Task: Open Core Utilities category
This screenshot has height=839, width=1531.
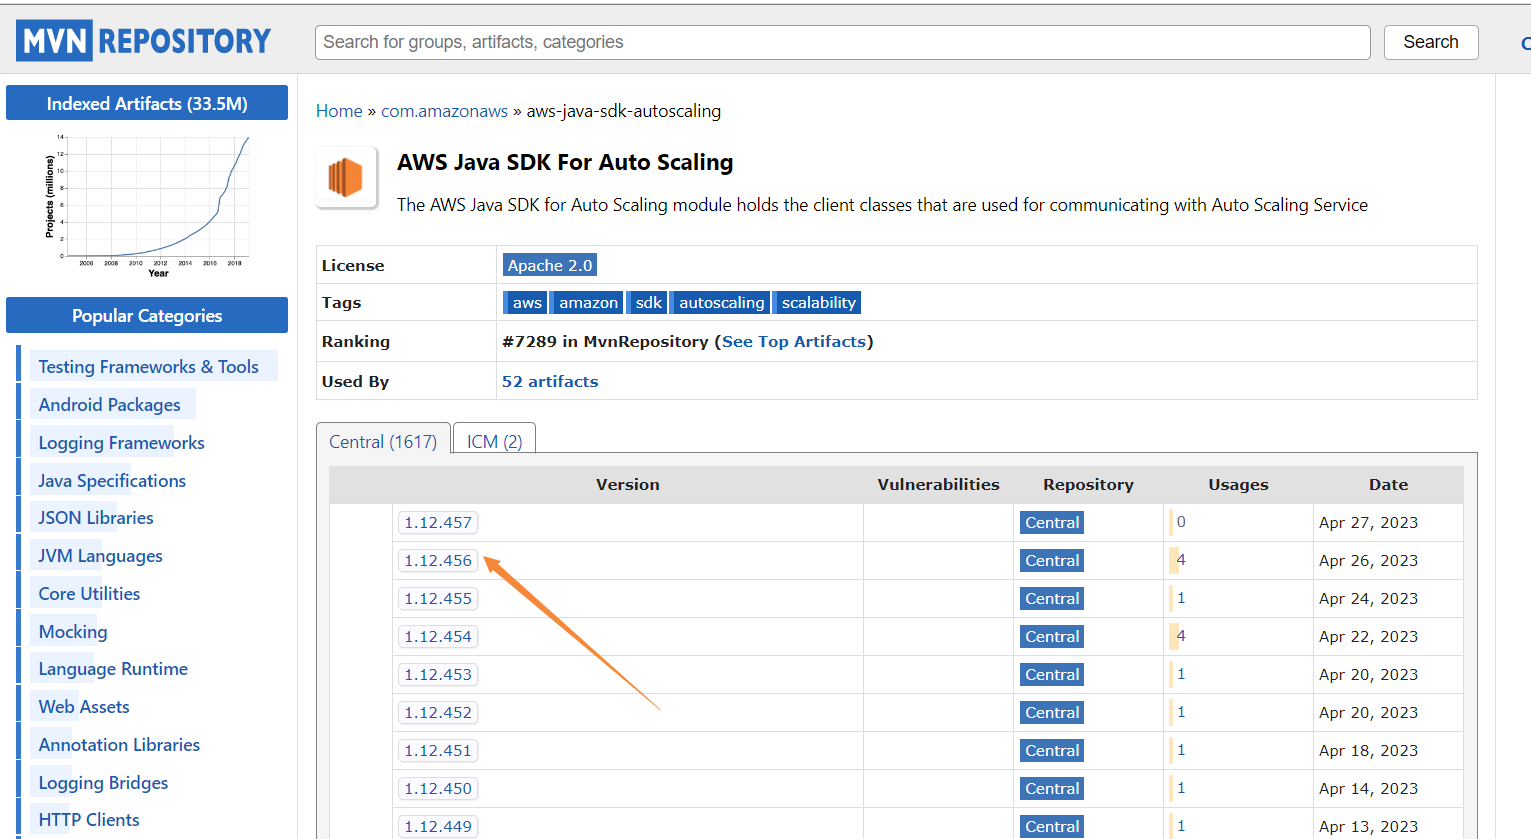Action: (x=89, y=594)
